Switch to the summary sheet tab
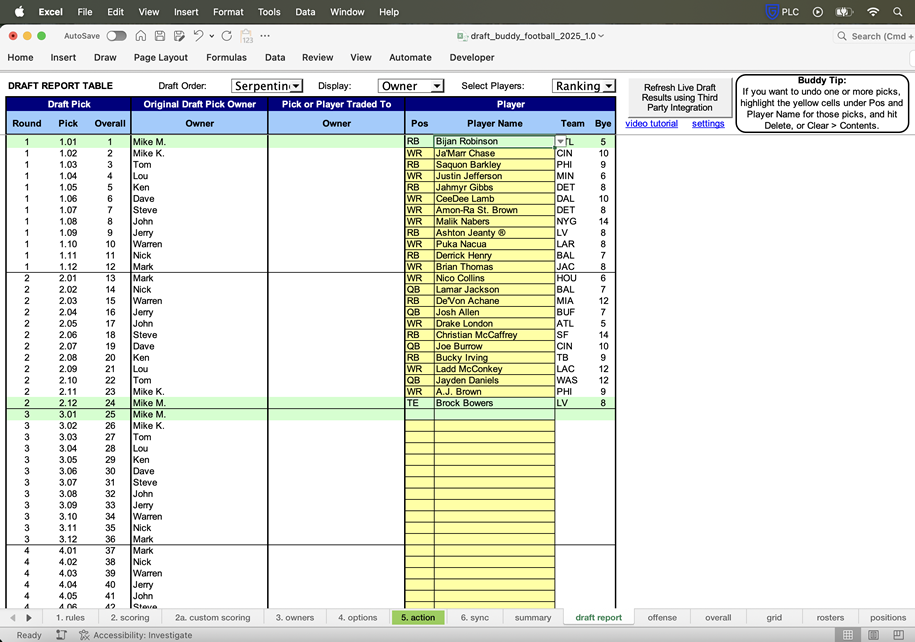 pos(533,617)
